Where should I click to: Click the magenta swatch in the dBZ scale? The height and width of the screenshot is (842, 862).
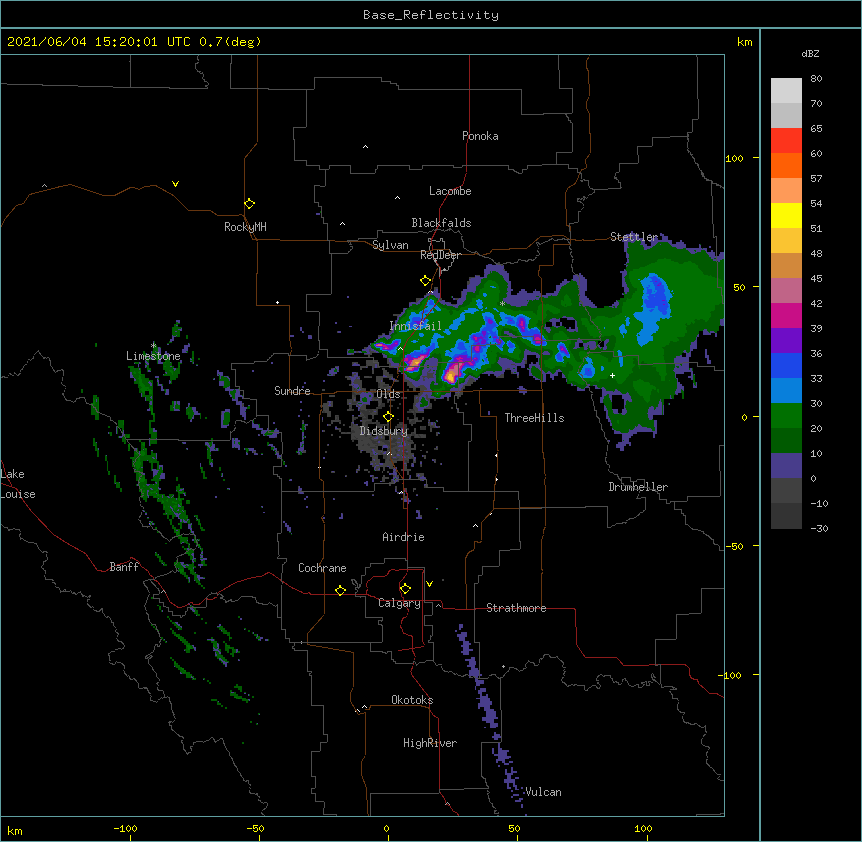pos(786,315)
